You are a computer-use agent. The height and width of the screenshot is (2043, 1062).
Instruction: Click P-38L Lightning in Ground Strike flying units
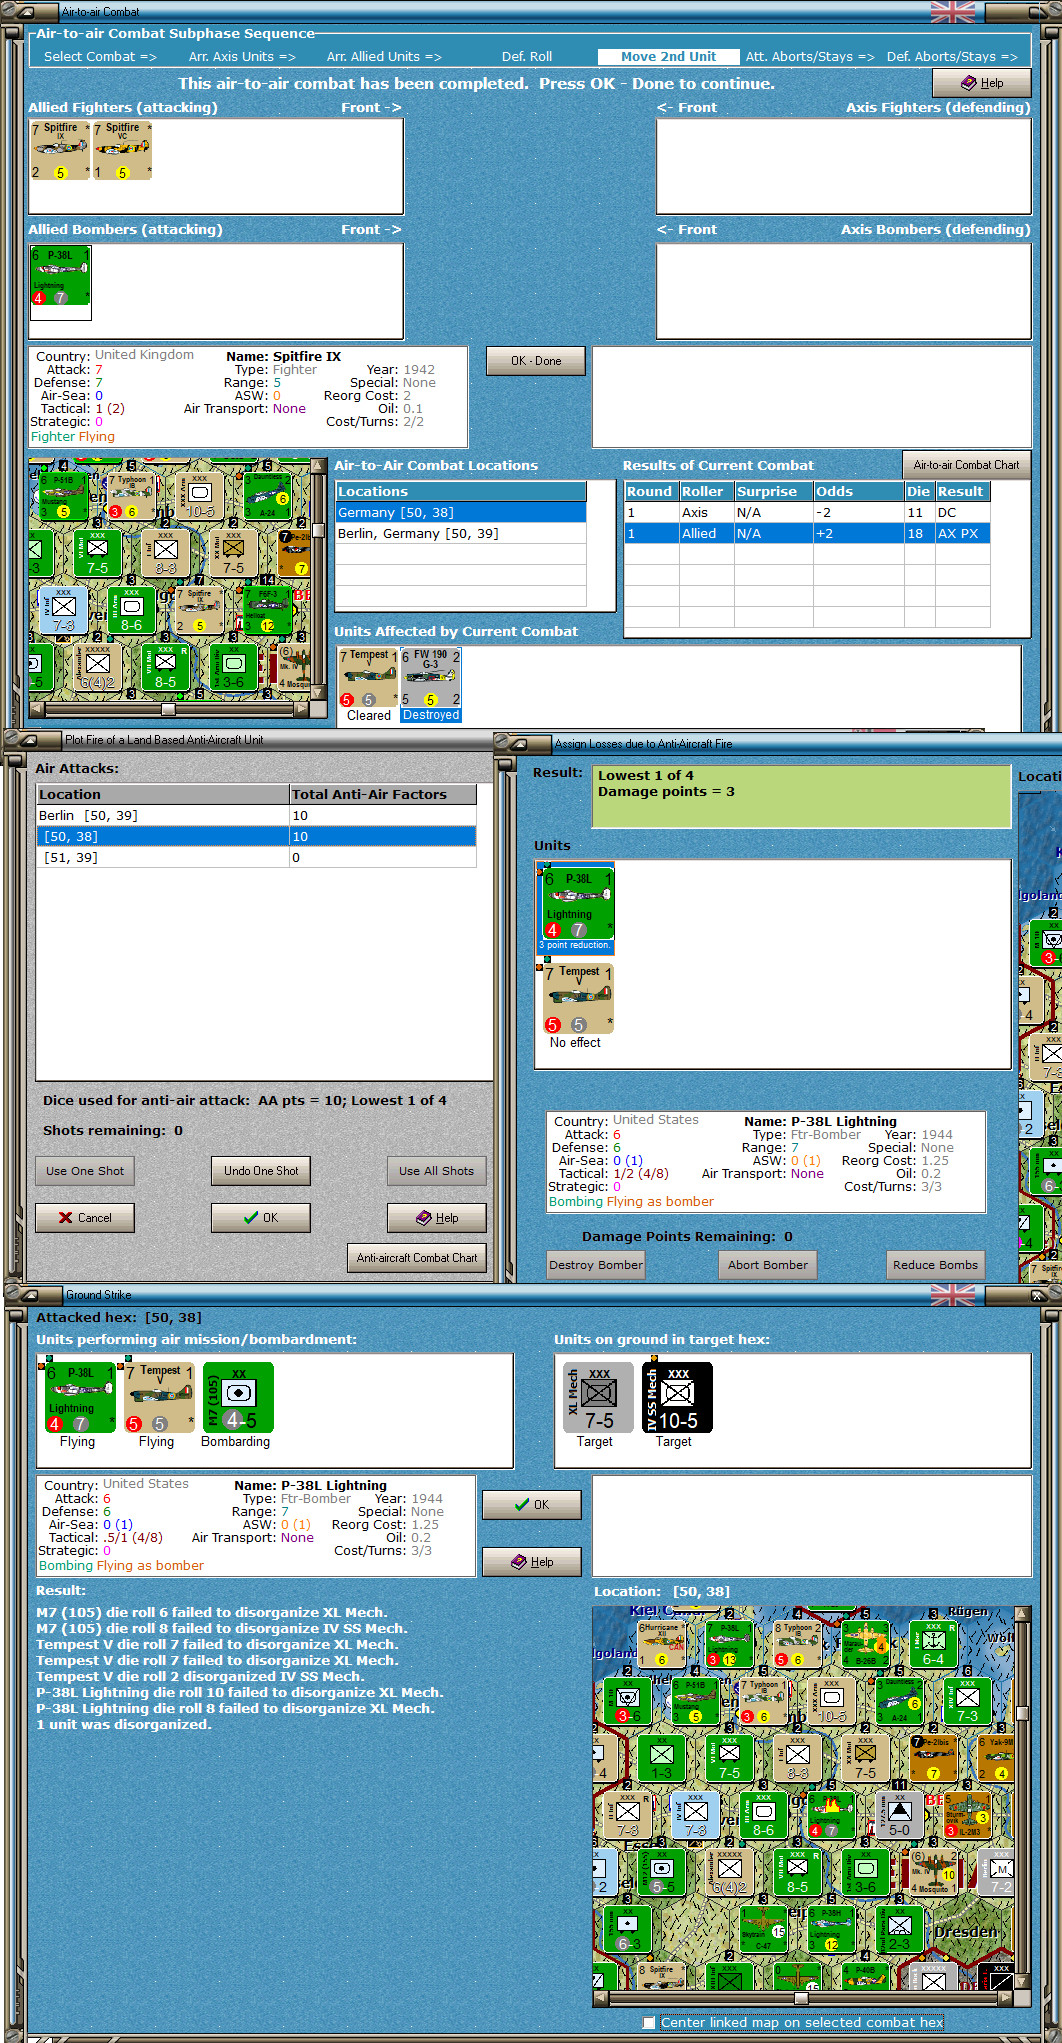pyautogui.click(x=79, y=1397)
